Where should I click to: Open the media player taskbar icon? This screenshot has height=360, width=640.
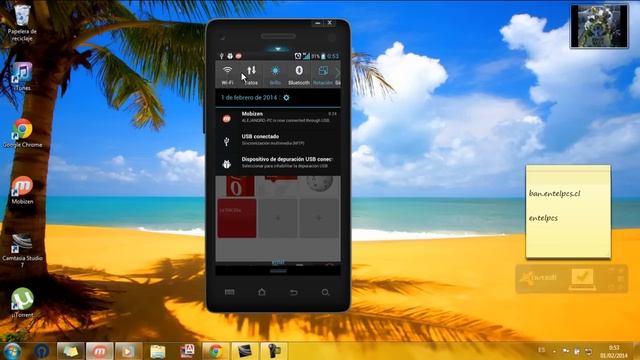[x=128, y=351]
